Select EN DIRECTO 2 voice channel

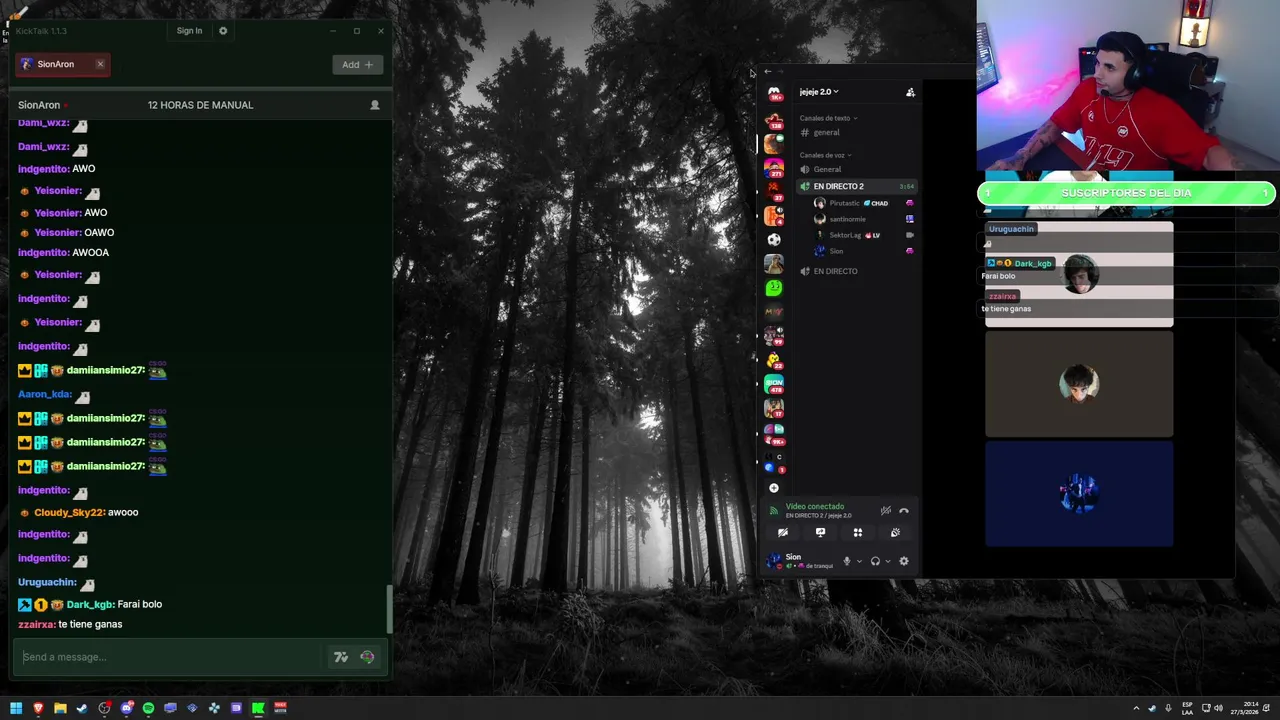[857, 187]
